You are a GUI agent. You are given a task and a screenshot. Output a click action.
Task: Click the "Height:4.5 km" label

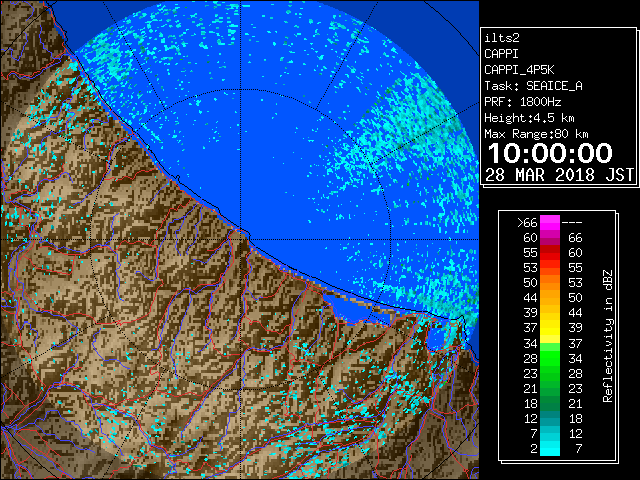click(x=529, y=118)
